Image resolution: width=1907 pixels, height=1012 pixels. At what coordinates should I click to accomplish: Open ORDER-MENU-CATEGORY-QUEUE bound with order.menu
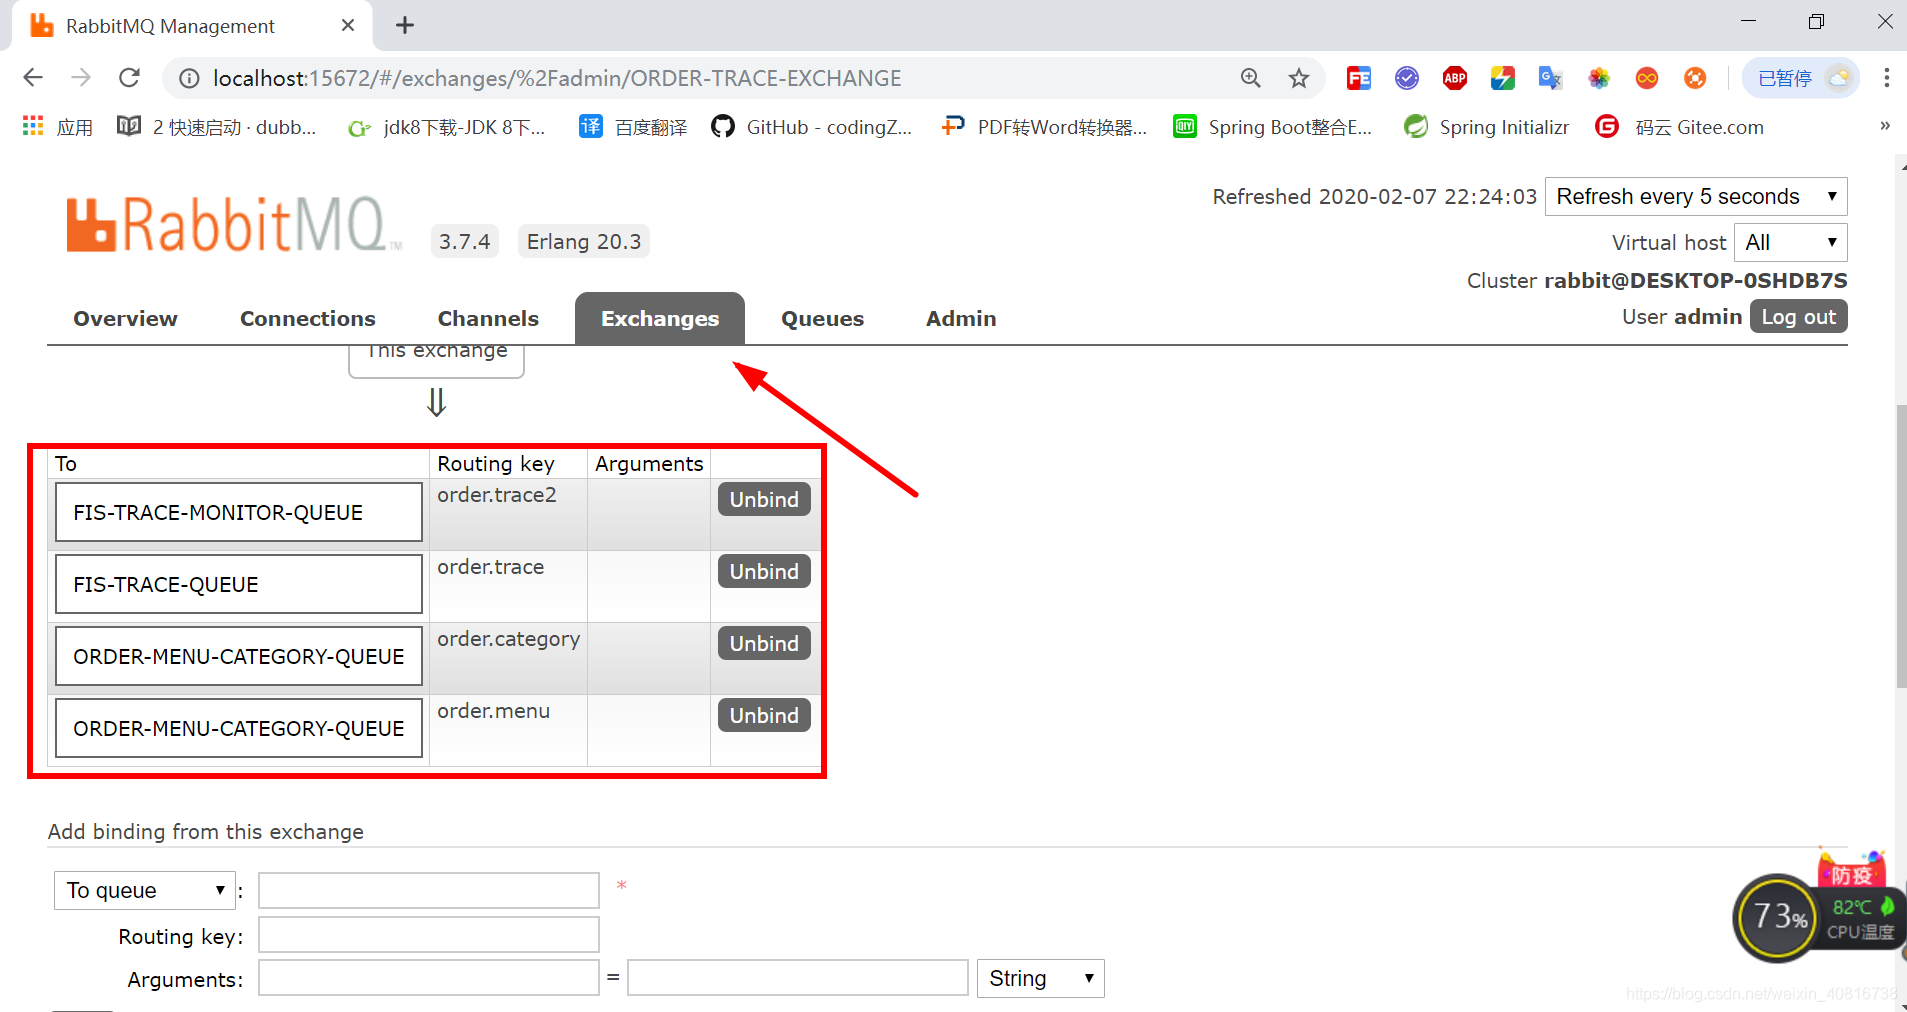[x=239, y=728]
